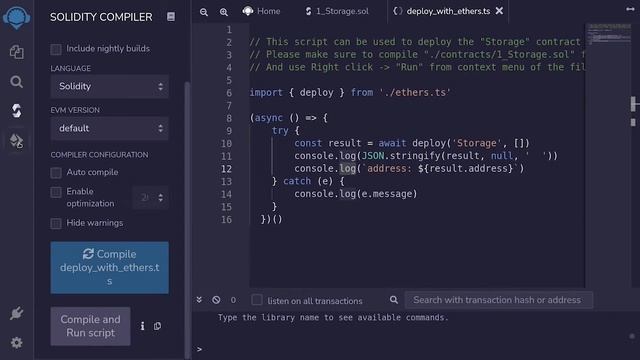Click e.message on line 14
The width and height of the screenshot is (640, 360).
387,194
